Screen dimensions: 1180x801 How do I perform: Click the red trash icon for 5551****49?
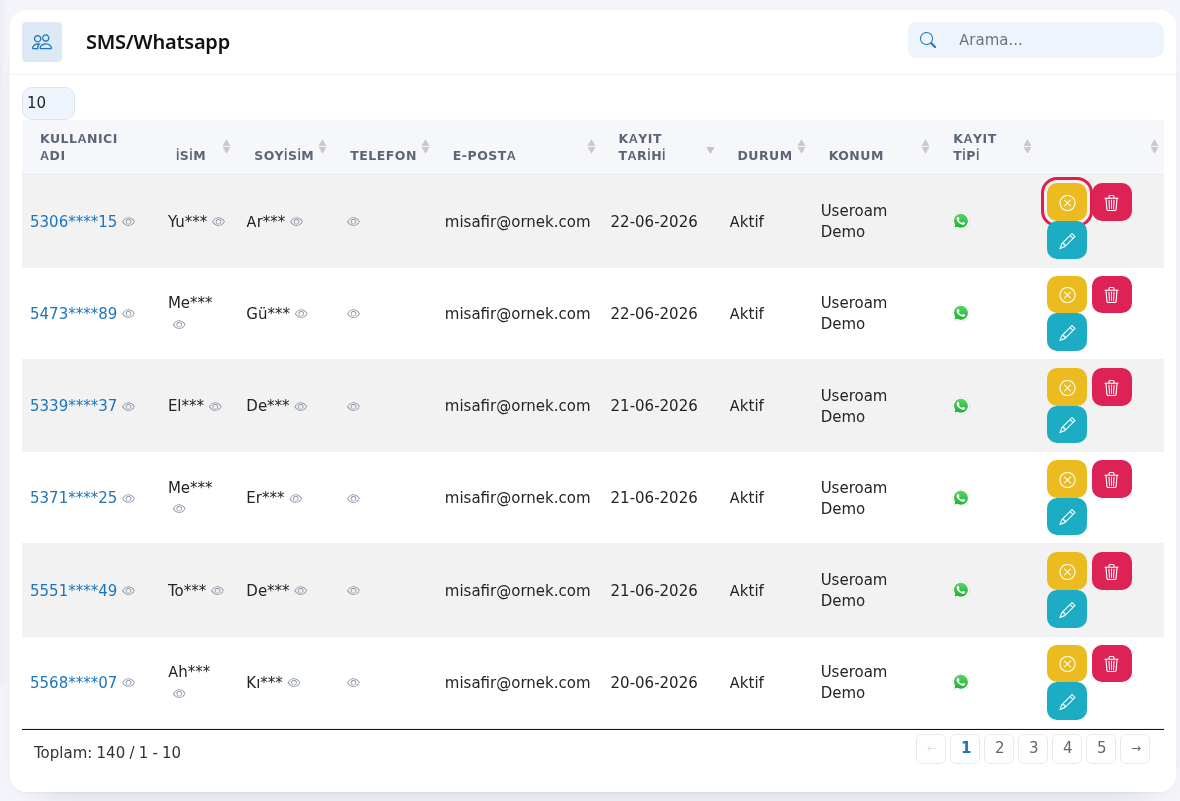tap(1112, 572)
